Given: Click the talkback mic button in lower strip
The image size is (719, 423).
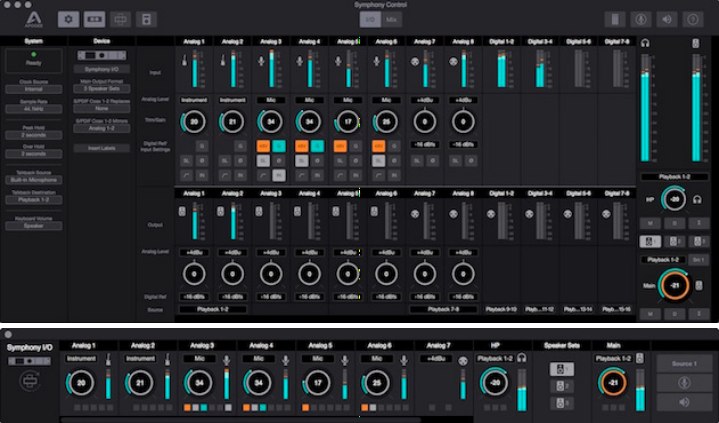Looking at the screenshot, I should click(x=684, y=383).
